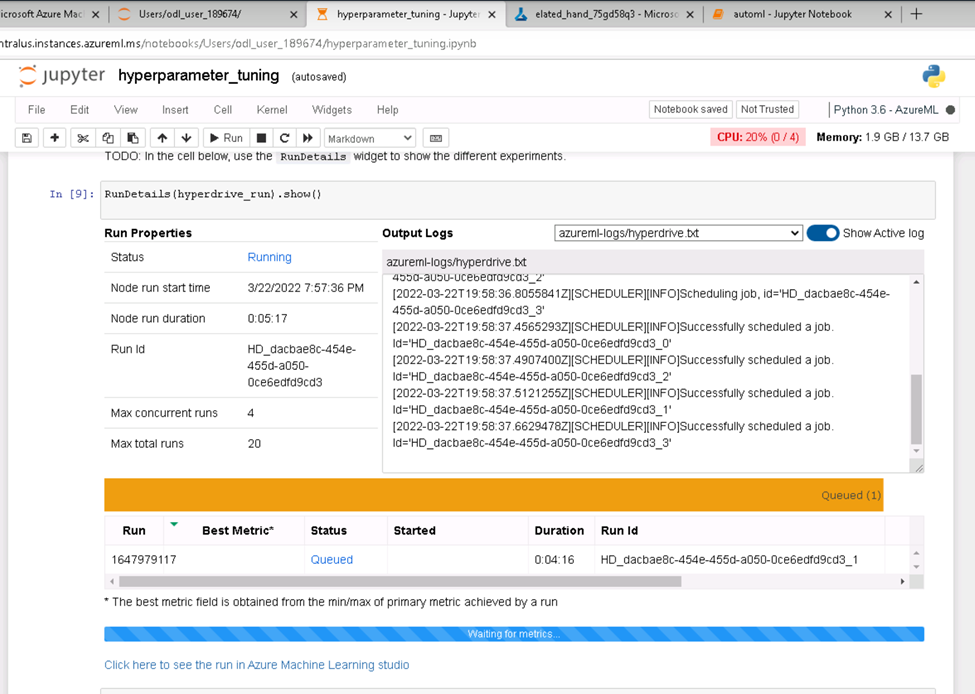This screenshot has height=694, width=975.
Task: Switch to the elated_hand_75gd58q3 Microsoft tab
Action: (x=606, y=14)
